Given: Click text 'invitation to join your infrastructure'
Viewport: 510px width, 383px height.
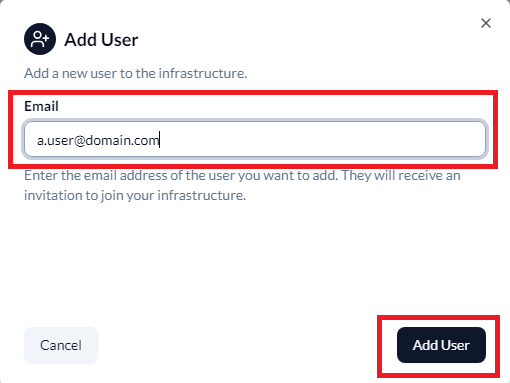Looking at the screenshot, I should [135, 195].
